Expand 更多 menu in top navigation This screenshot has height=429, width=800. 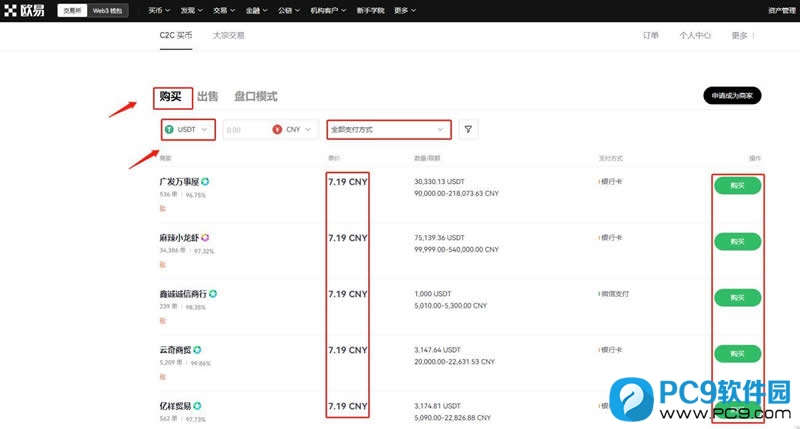point(405,11)
